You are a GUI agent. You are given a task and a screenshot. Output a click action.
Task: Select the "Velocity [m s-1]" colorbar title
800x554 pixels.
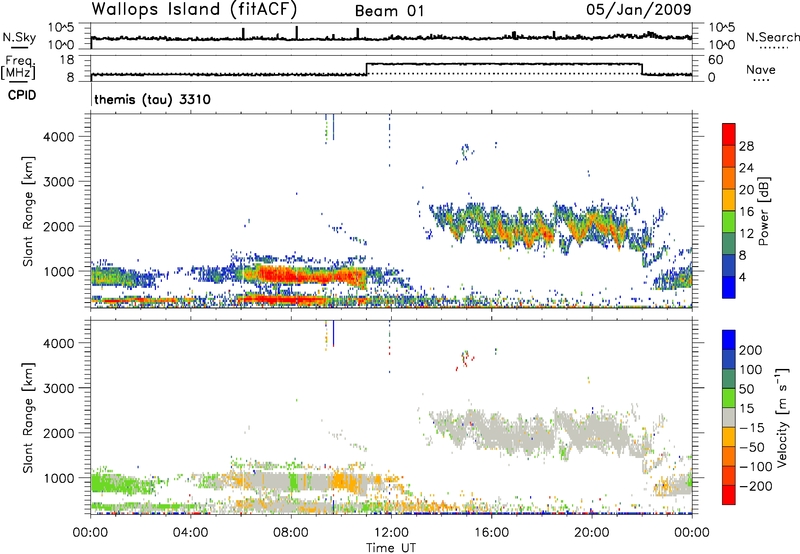coord(783,417)
